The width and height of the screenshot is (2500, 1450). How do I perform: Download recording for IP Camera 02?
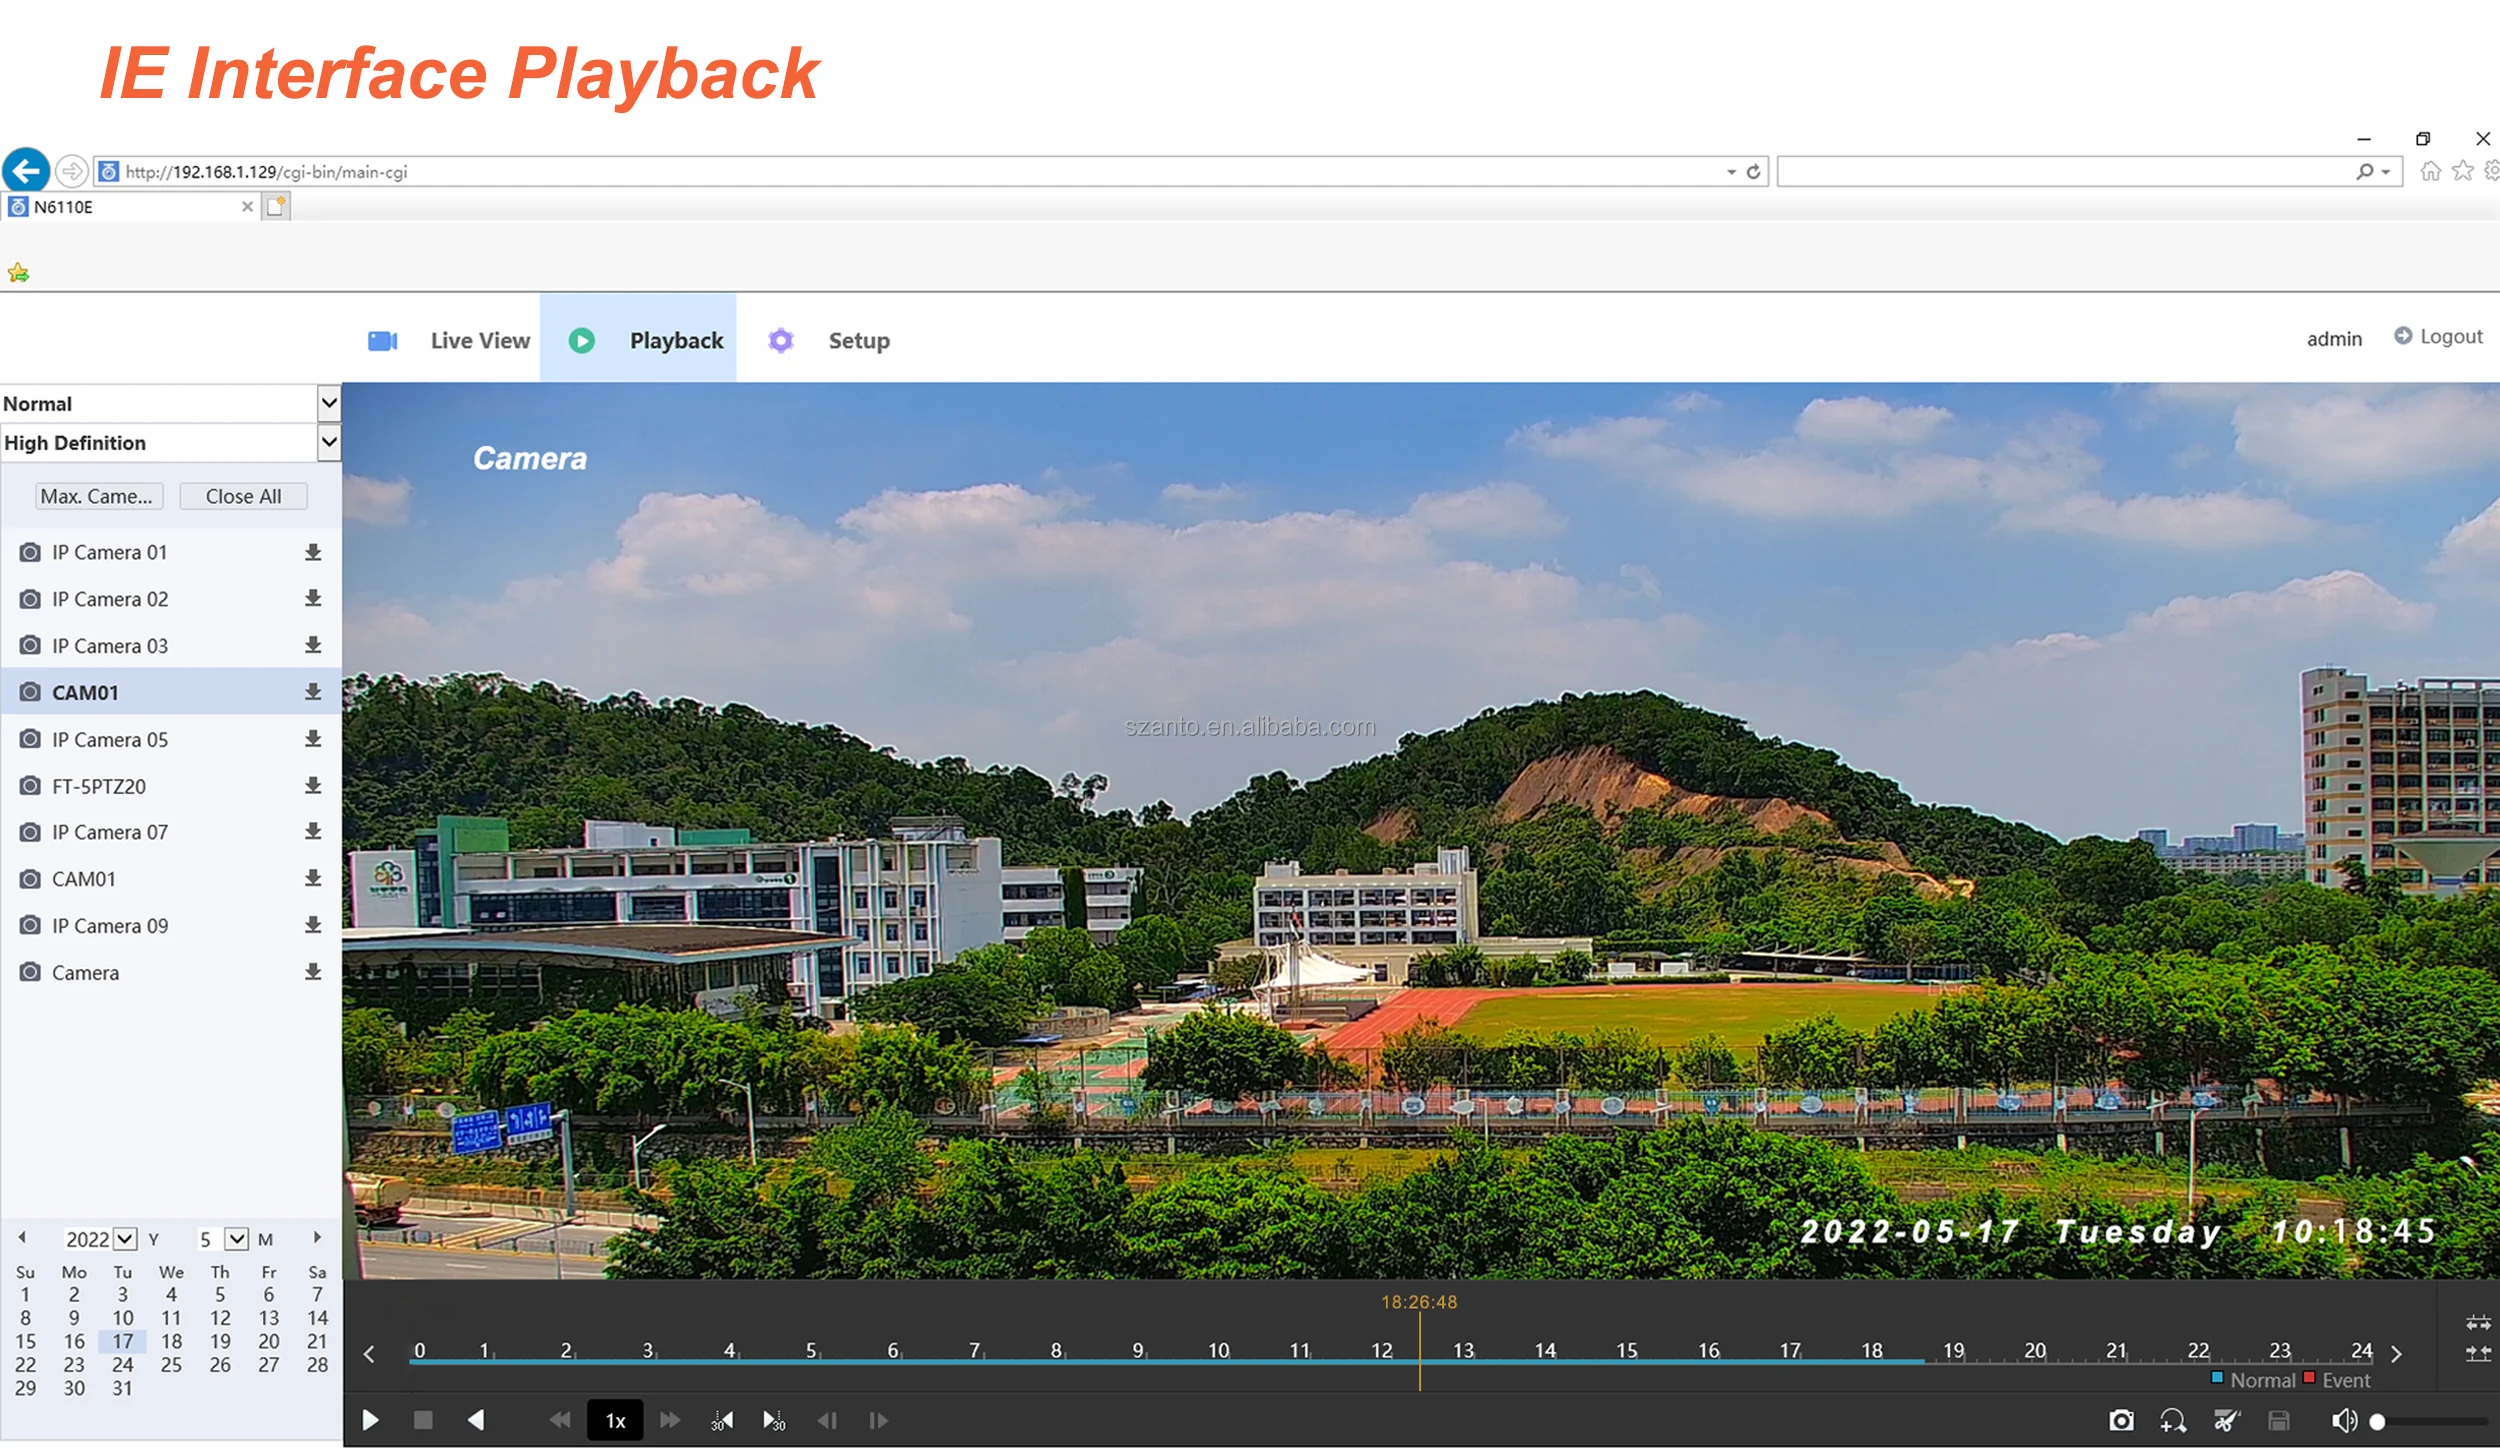pos(313,598)
